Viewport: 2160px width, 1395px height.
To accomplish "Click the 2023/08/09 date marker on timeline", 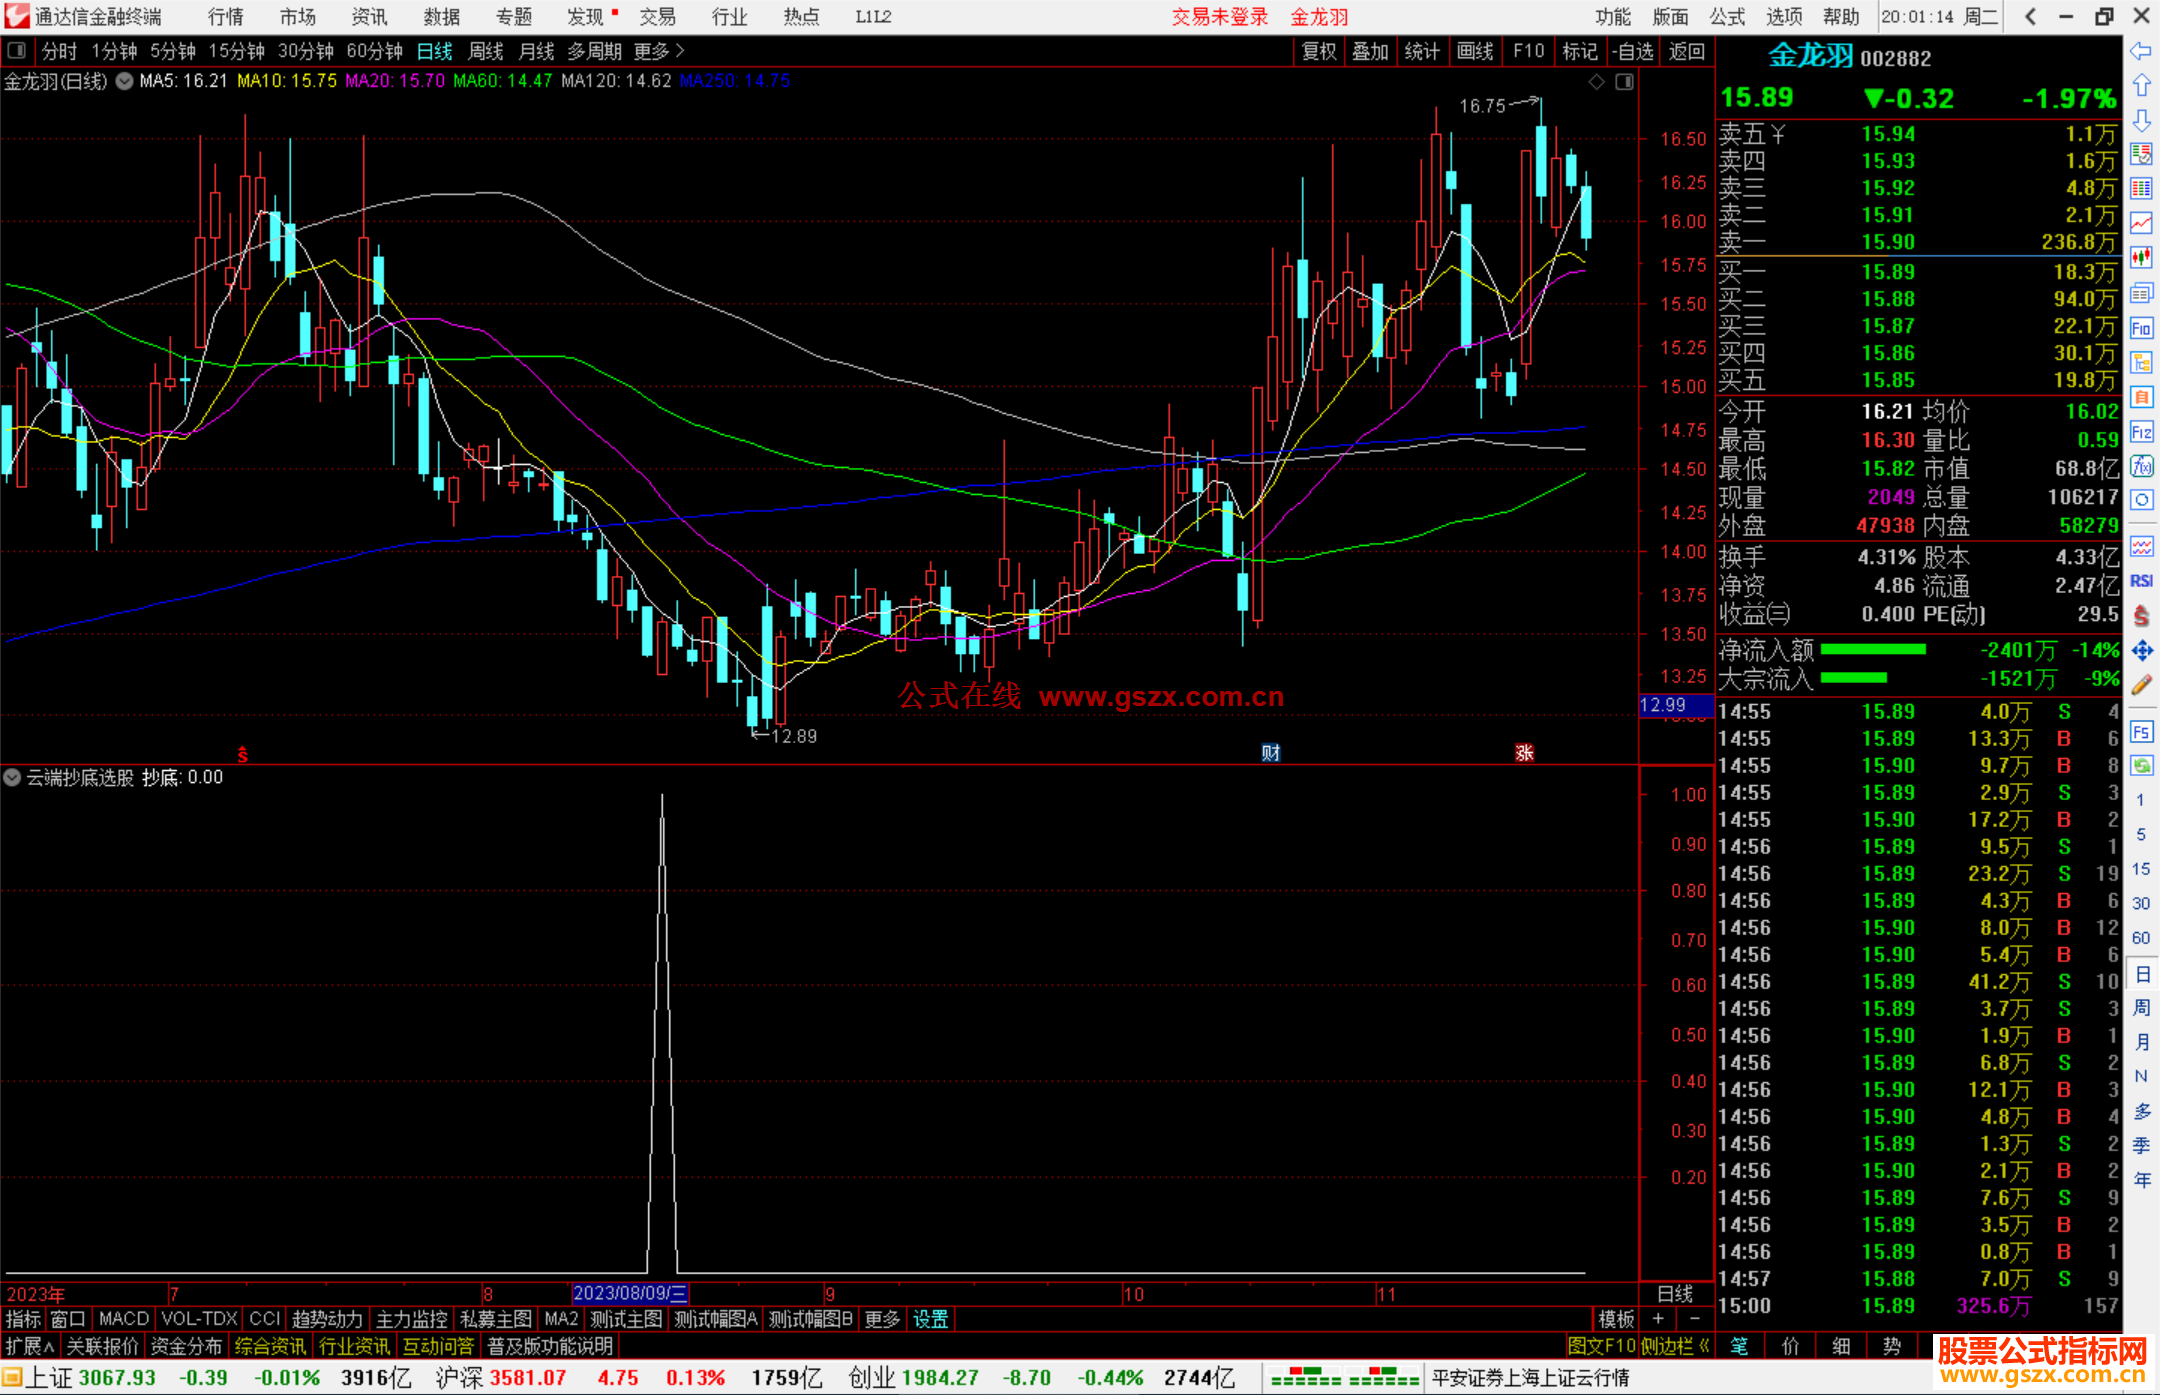I will pos(630,1293).
